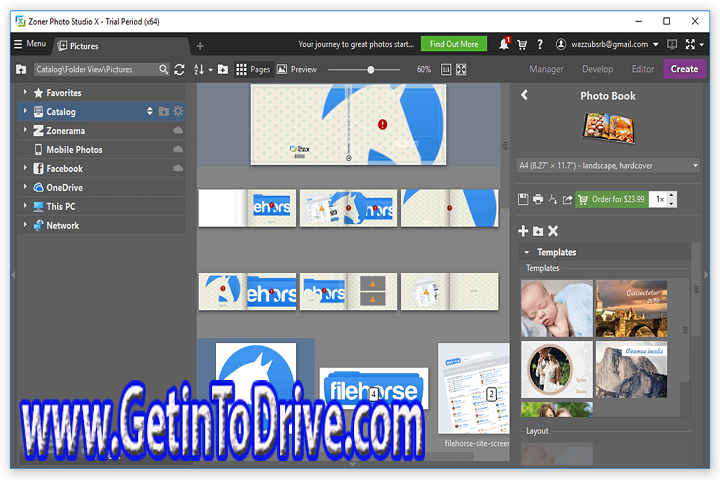Screen dimensions: 720x480
Task: Click the Catalog\Folder View\Pictures path field
Action: point(96,69)
